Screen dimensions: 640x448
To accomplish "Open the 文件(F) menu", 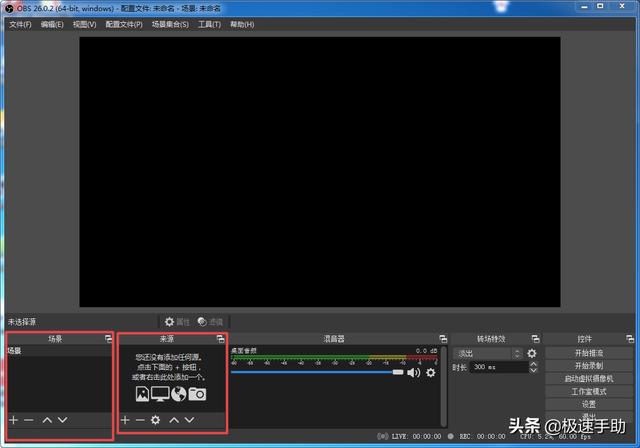I will tap(20, 24).
